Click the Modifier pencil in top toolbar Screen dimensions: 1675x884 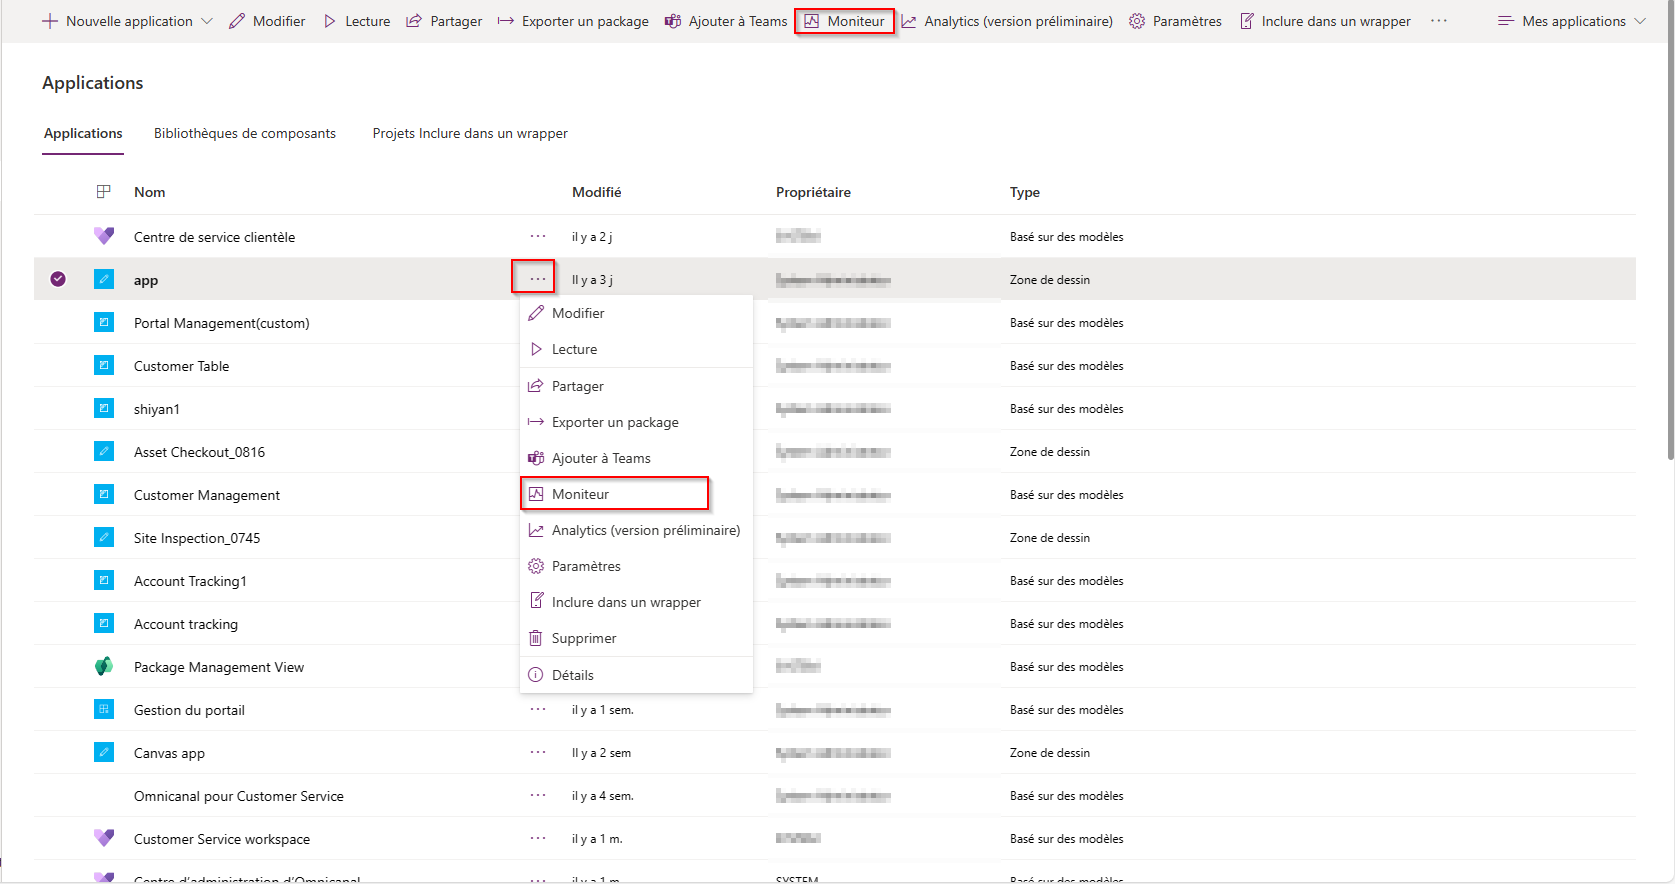point(237,21)
